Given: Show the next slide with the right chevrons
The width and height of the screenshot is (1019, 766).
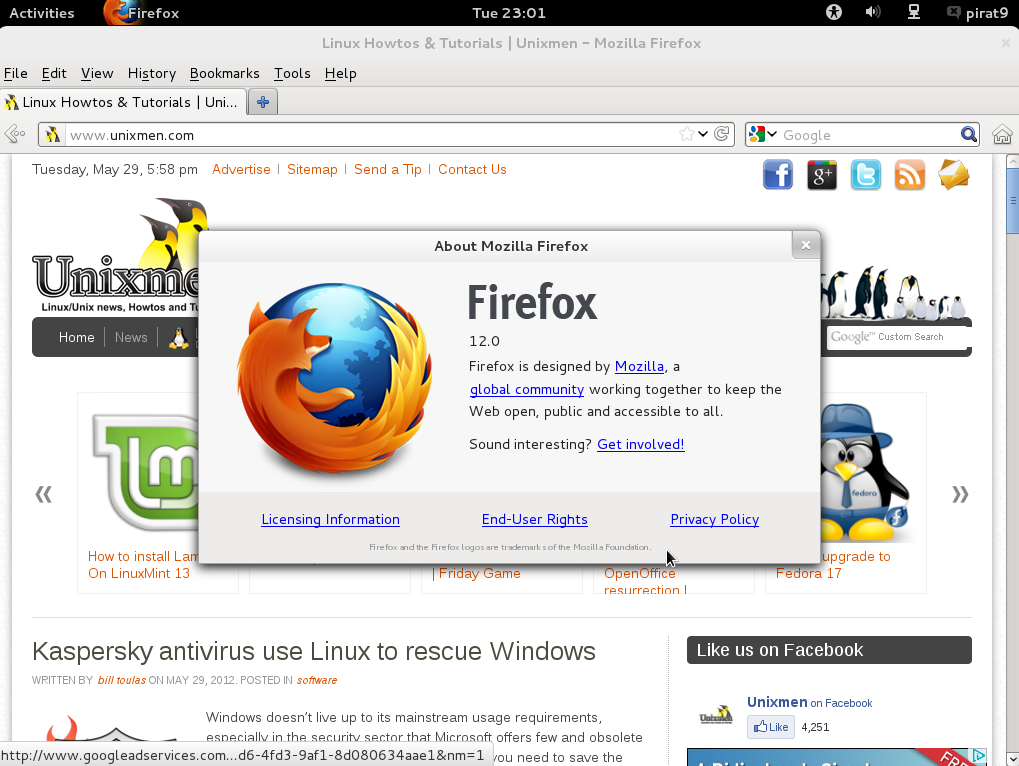Looking at the screenshot, I should (x=960, y=494).
